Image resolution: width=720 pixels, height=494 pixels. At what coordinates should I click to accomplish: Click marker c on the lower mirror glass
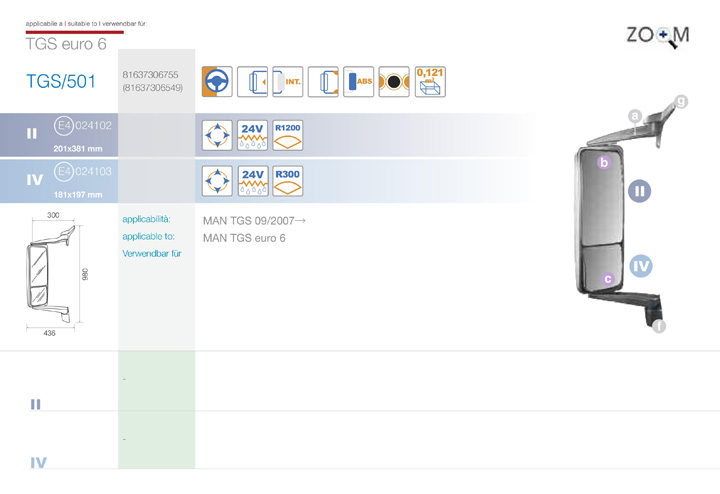click(x=607, y=280)
